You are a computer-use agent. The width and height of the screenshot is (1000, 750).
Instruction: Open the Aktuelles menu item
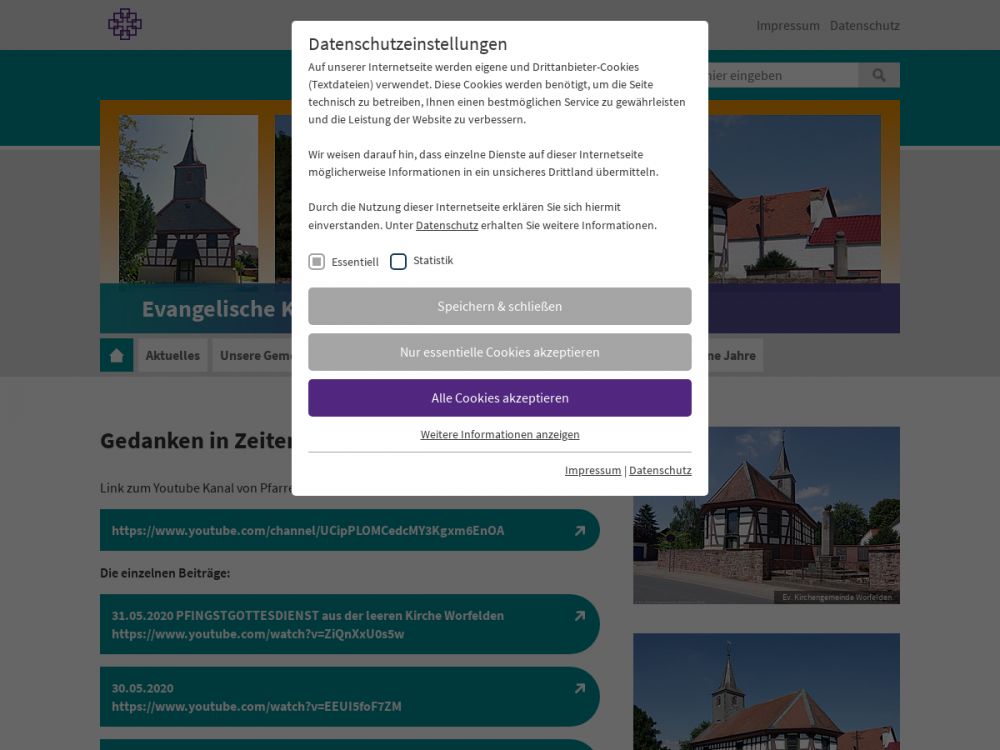(x=172, y=355)
